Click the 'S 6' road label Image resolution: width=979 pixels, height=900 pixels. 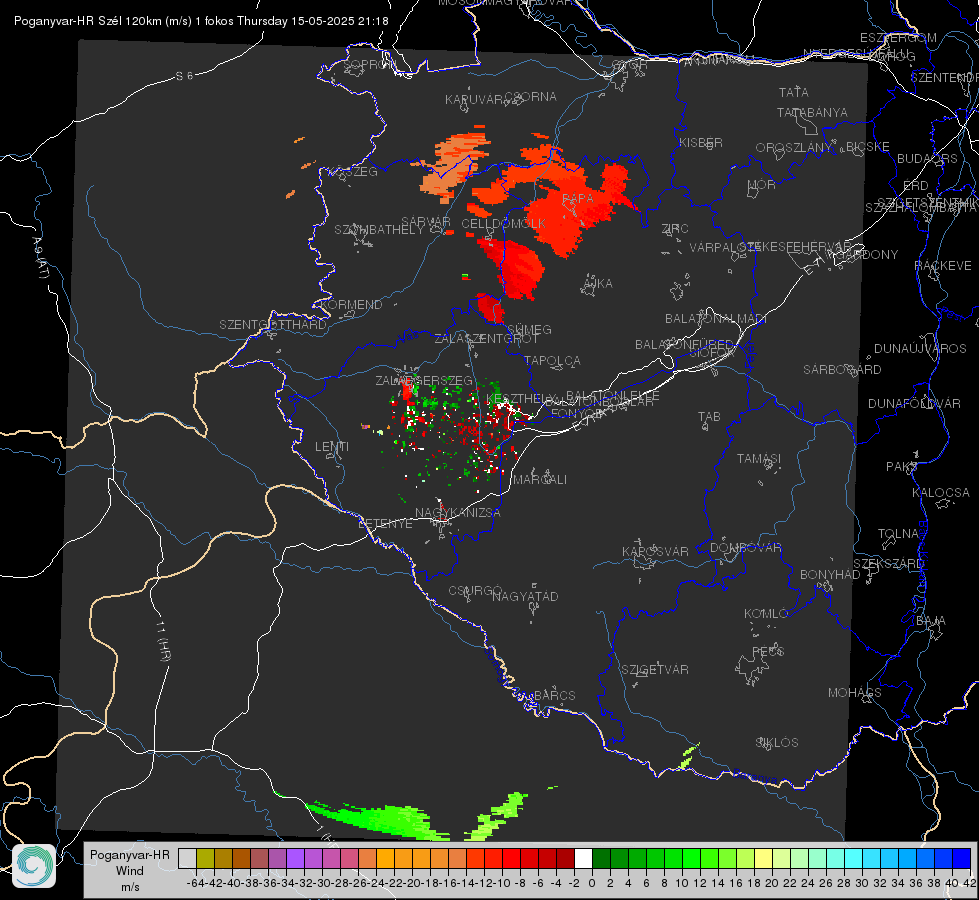click(184, 76)
